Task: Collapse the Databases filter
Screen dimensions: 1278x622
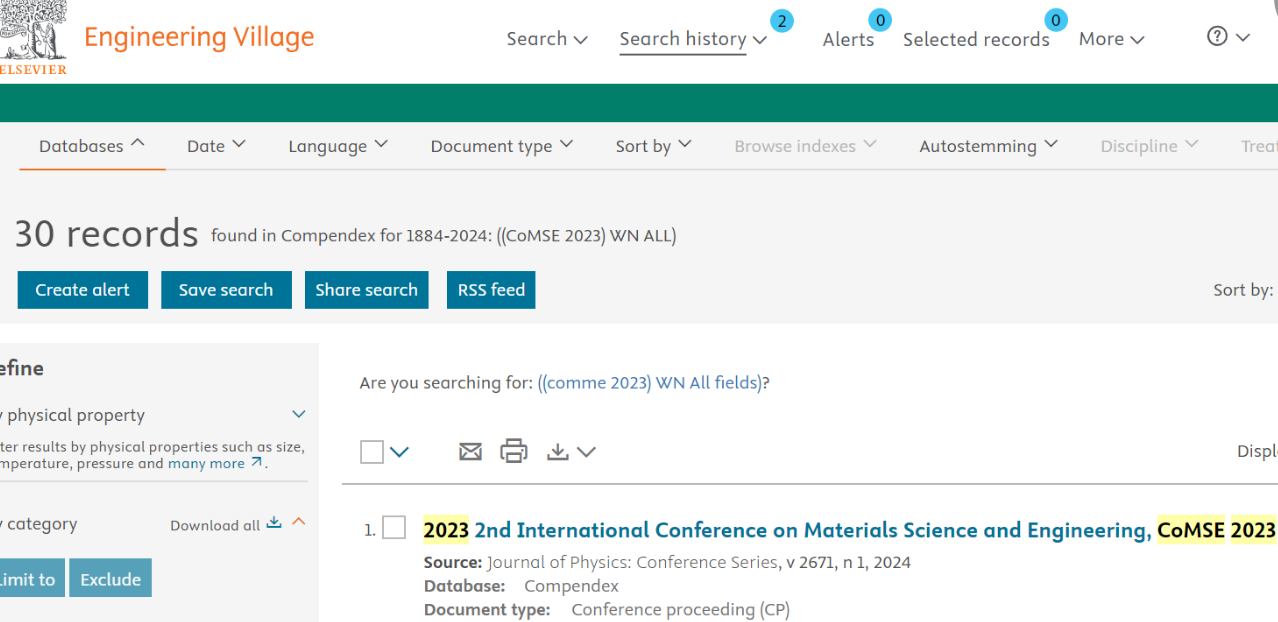Action: [92, 146]
